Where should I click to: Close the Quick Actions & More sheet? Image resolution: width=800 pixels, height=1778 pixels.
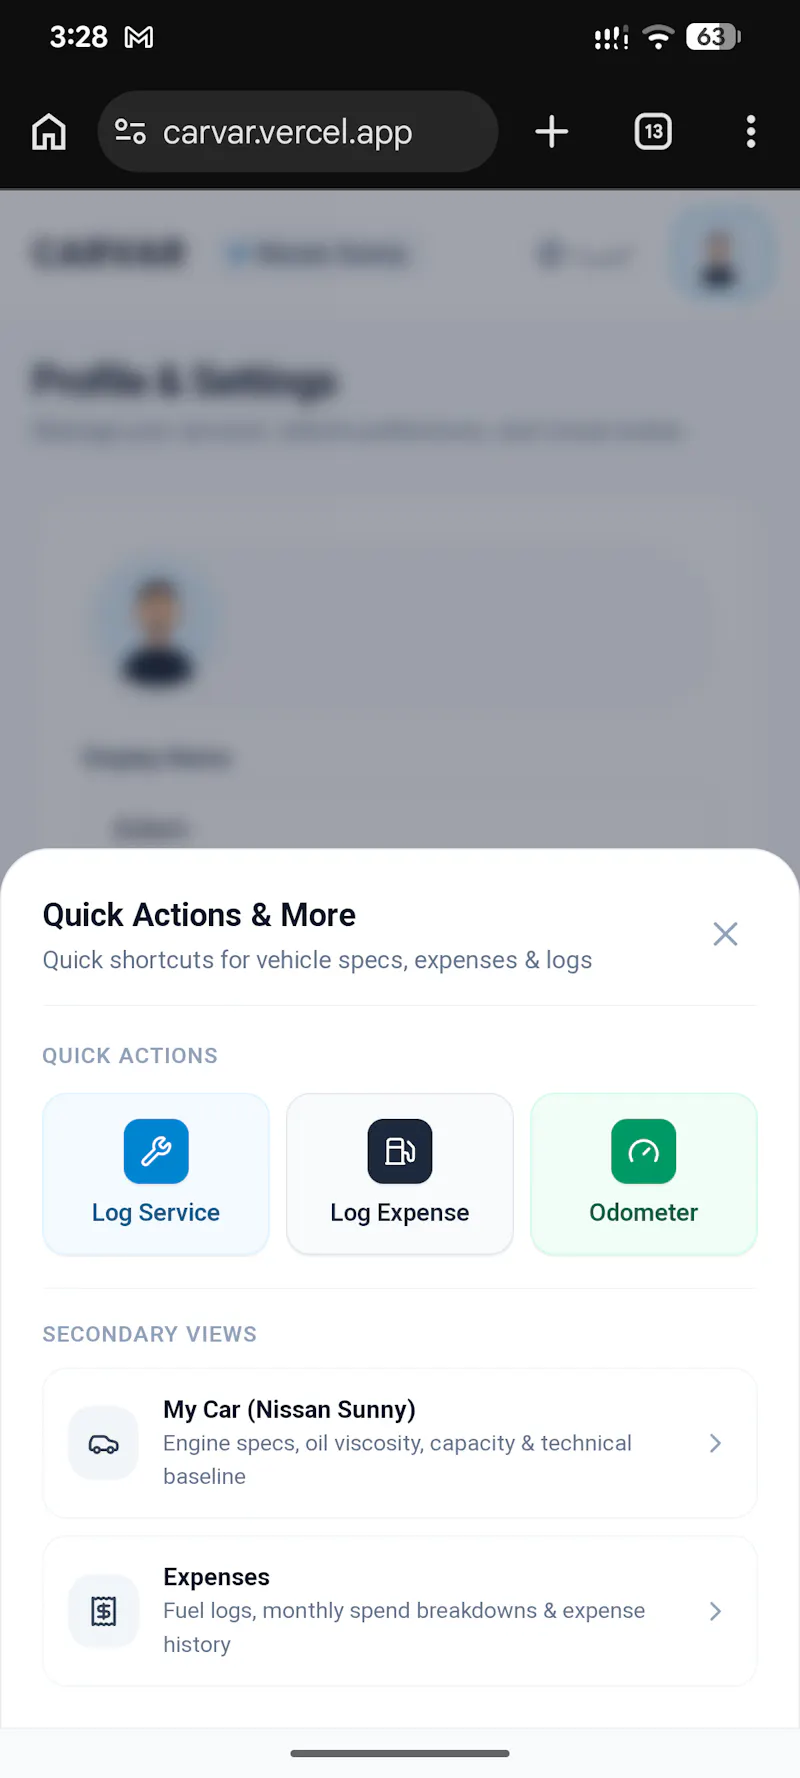[x=725, y=934]
